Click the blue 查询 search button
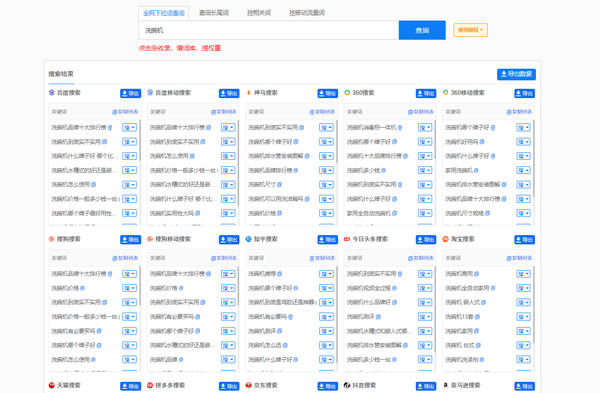Screen dimensions: 600x393 click(x=422, y=30)
